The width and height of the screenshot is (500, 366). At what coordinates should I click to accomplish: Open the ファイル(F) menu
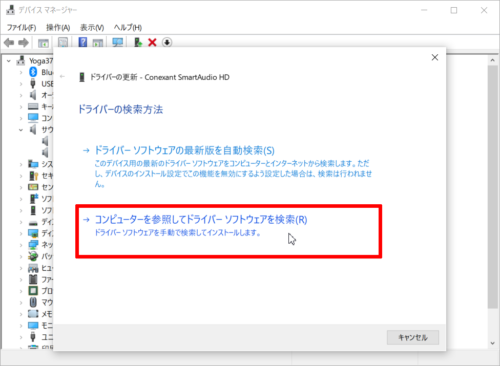22,27
